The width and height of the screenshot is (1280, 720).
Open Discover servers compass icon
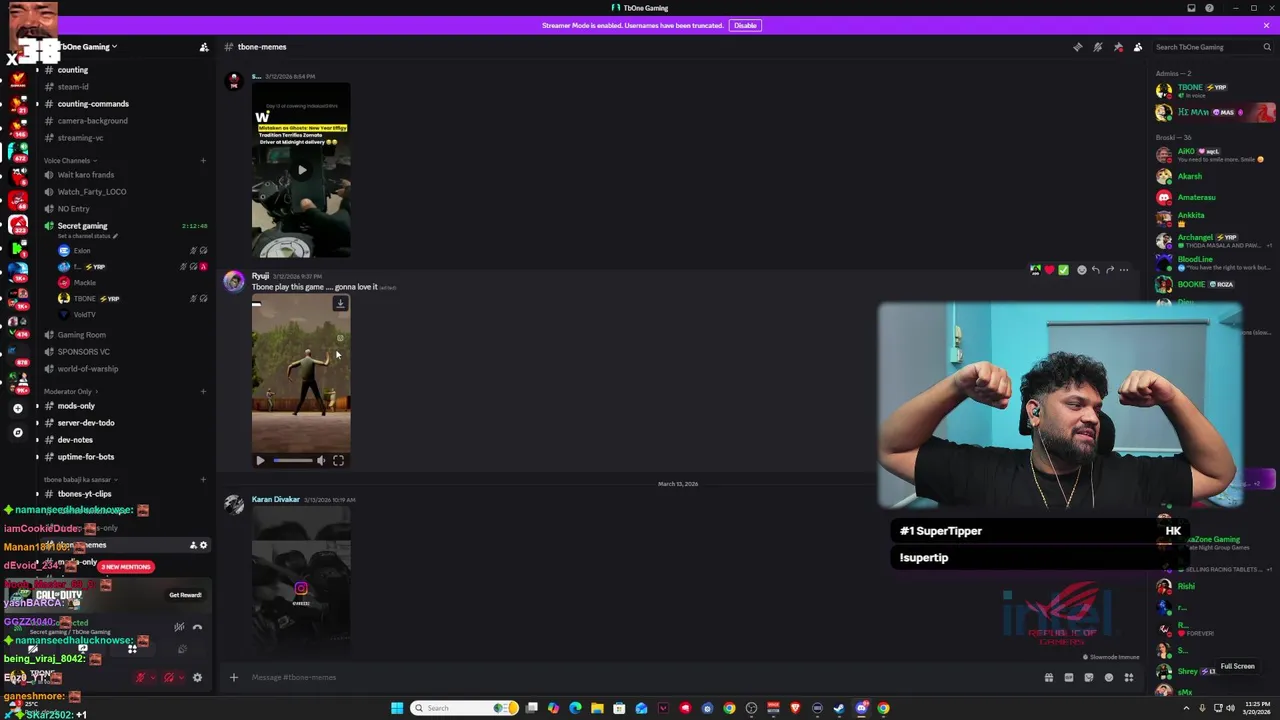point(17,432)
